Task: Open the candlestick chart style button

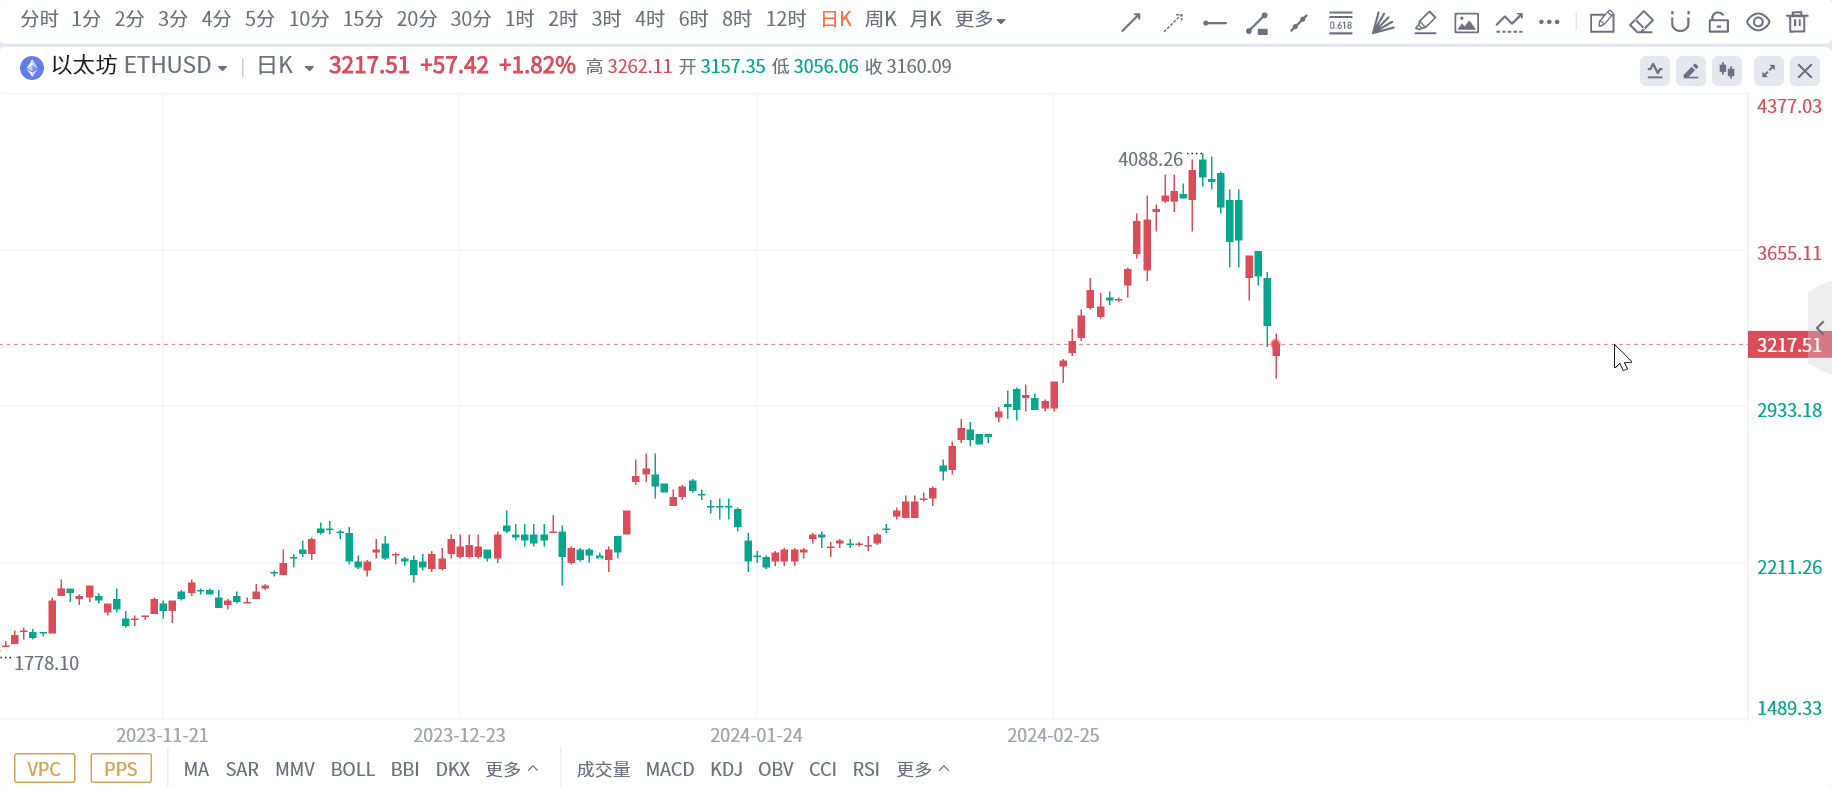Action: click(1727, 71)
